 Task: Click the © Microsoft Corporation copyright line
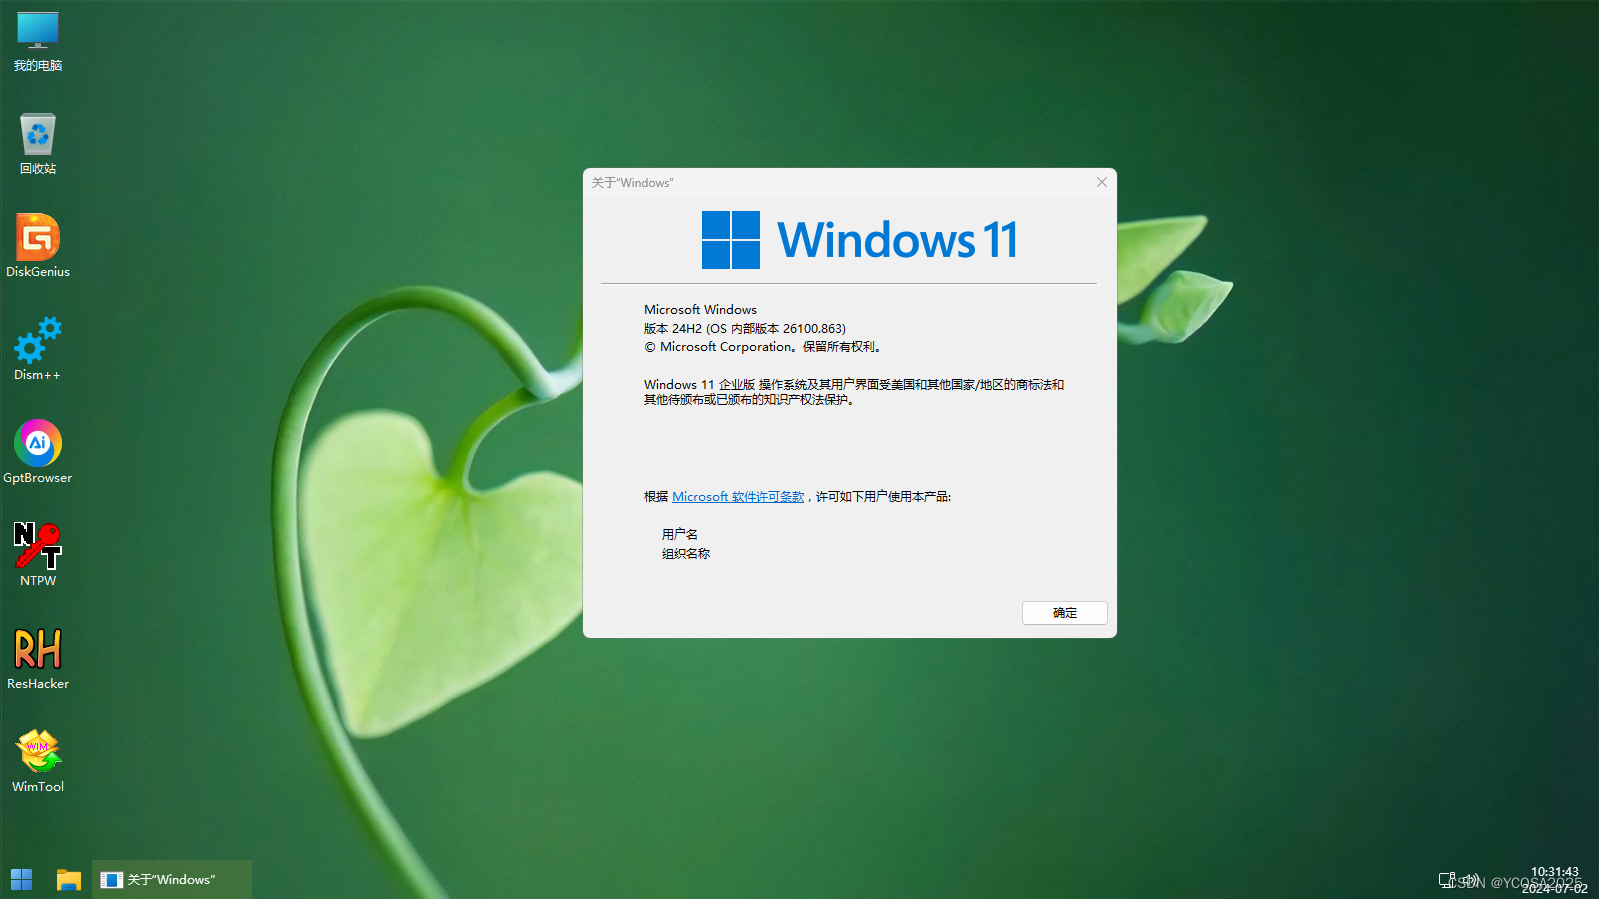coord(764,347)
